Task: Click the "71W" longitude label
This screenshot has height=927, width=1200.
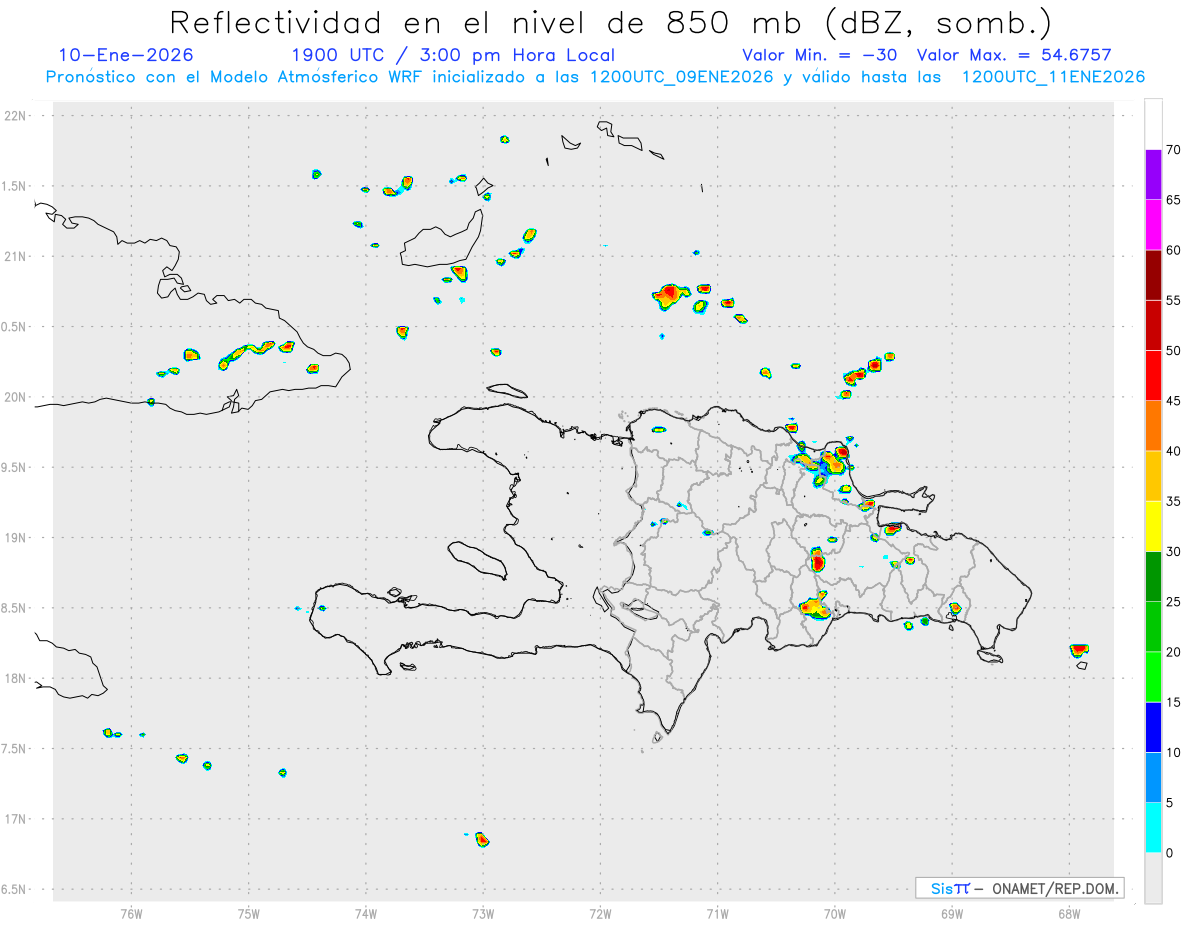Action: coord(718,914)
